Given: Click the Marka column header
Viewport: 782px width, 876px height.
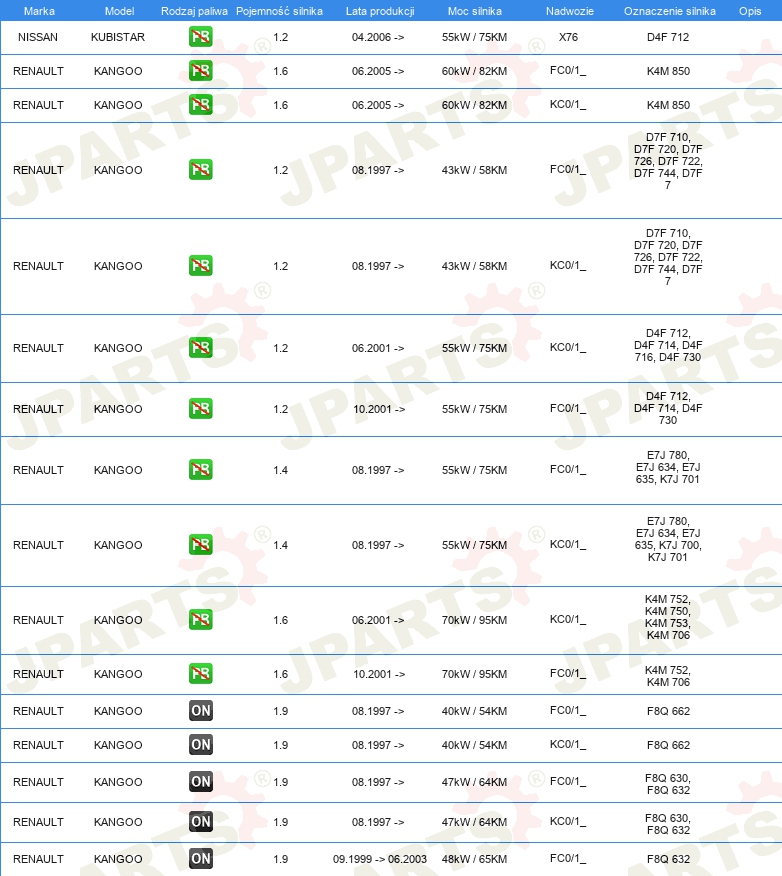Looking at the screenshot, I should (39, 11).
